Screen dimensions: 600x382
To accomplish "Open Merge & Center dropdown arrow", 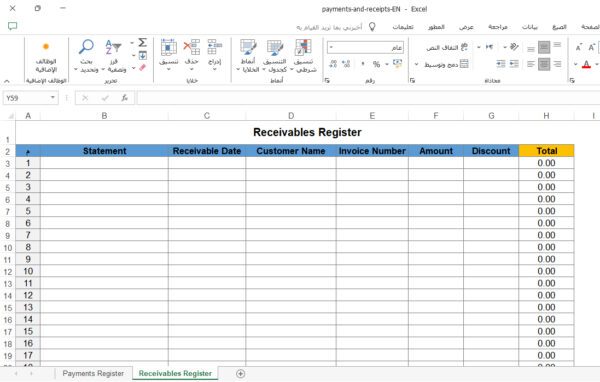I will click(417, 64).
